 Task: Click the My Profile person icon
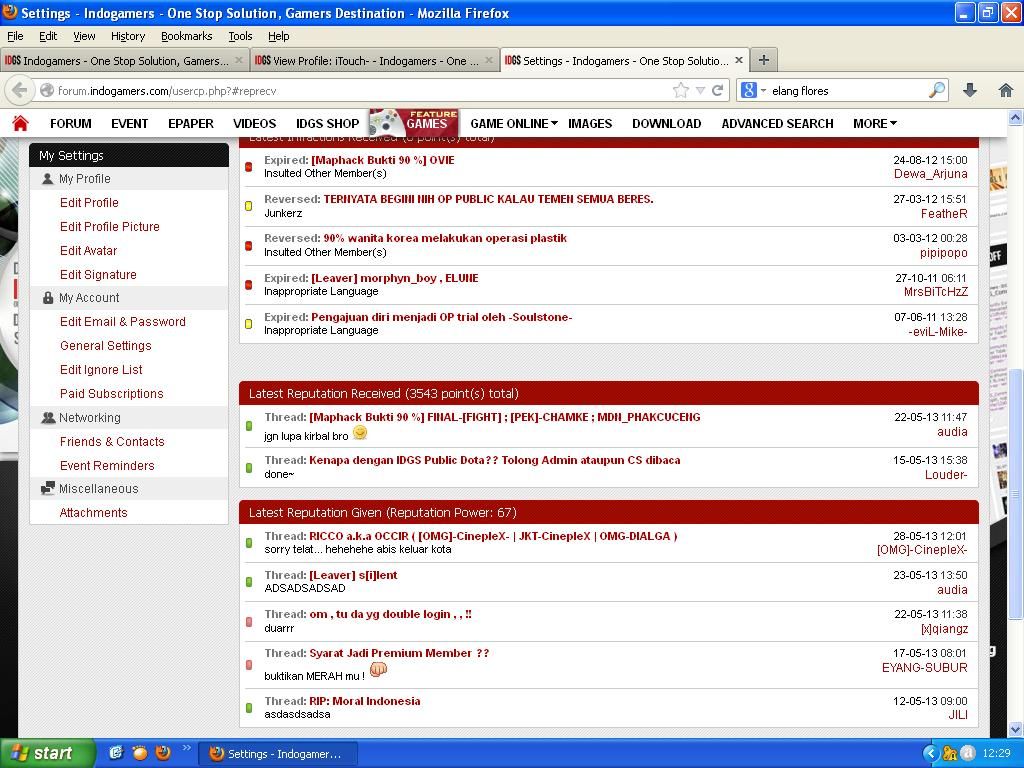(47, 178)
